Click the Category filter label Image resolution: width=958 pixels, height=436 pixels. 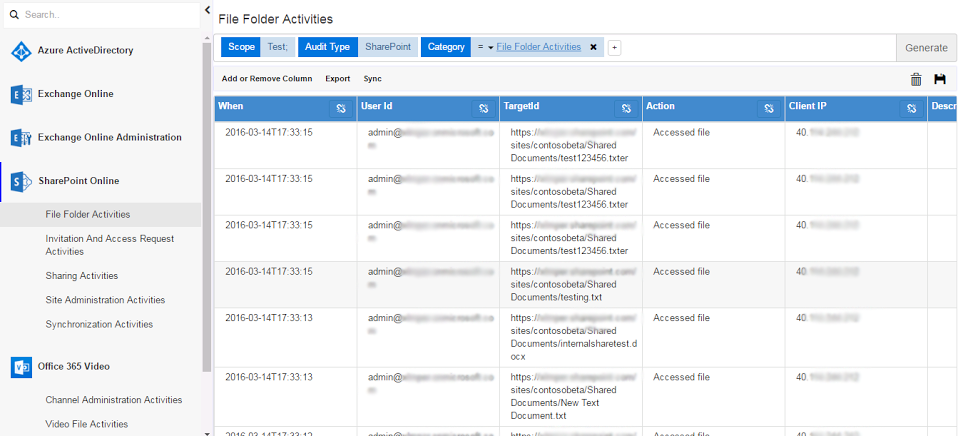coord(446,47)
